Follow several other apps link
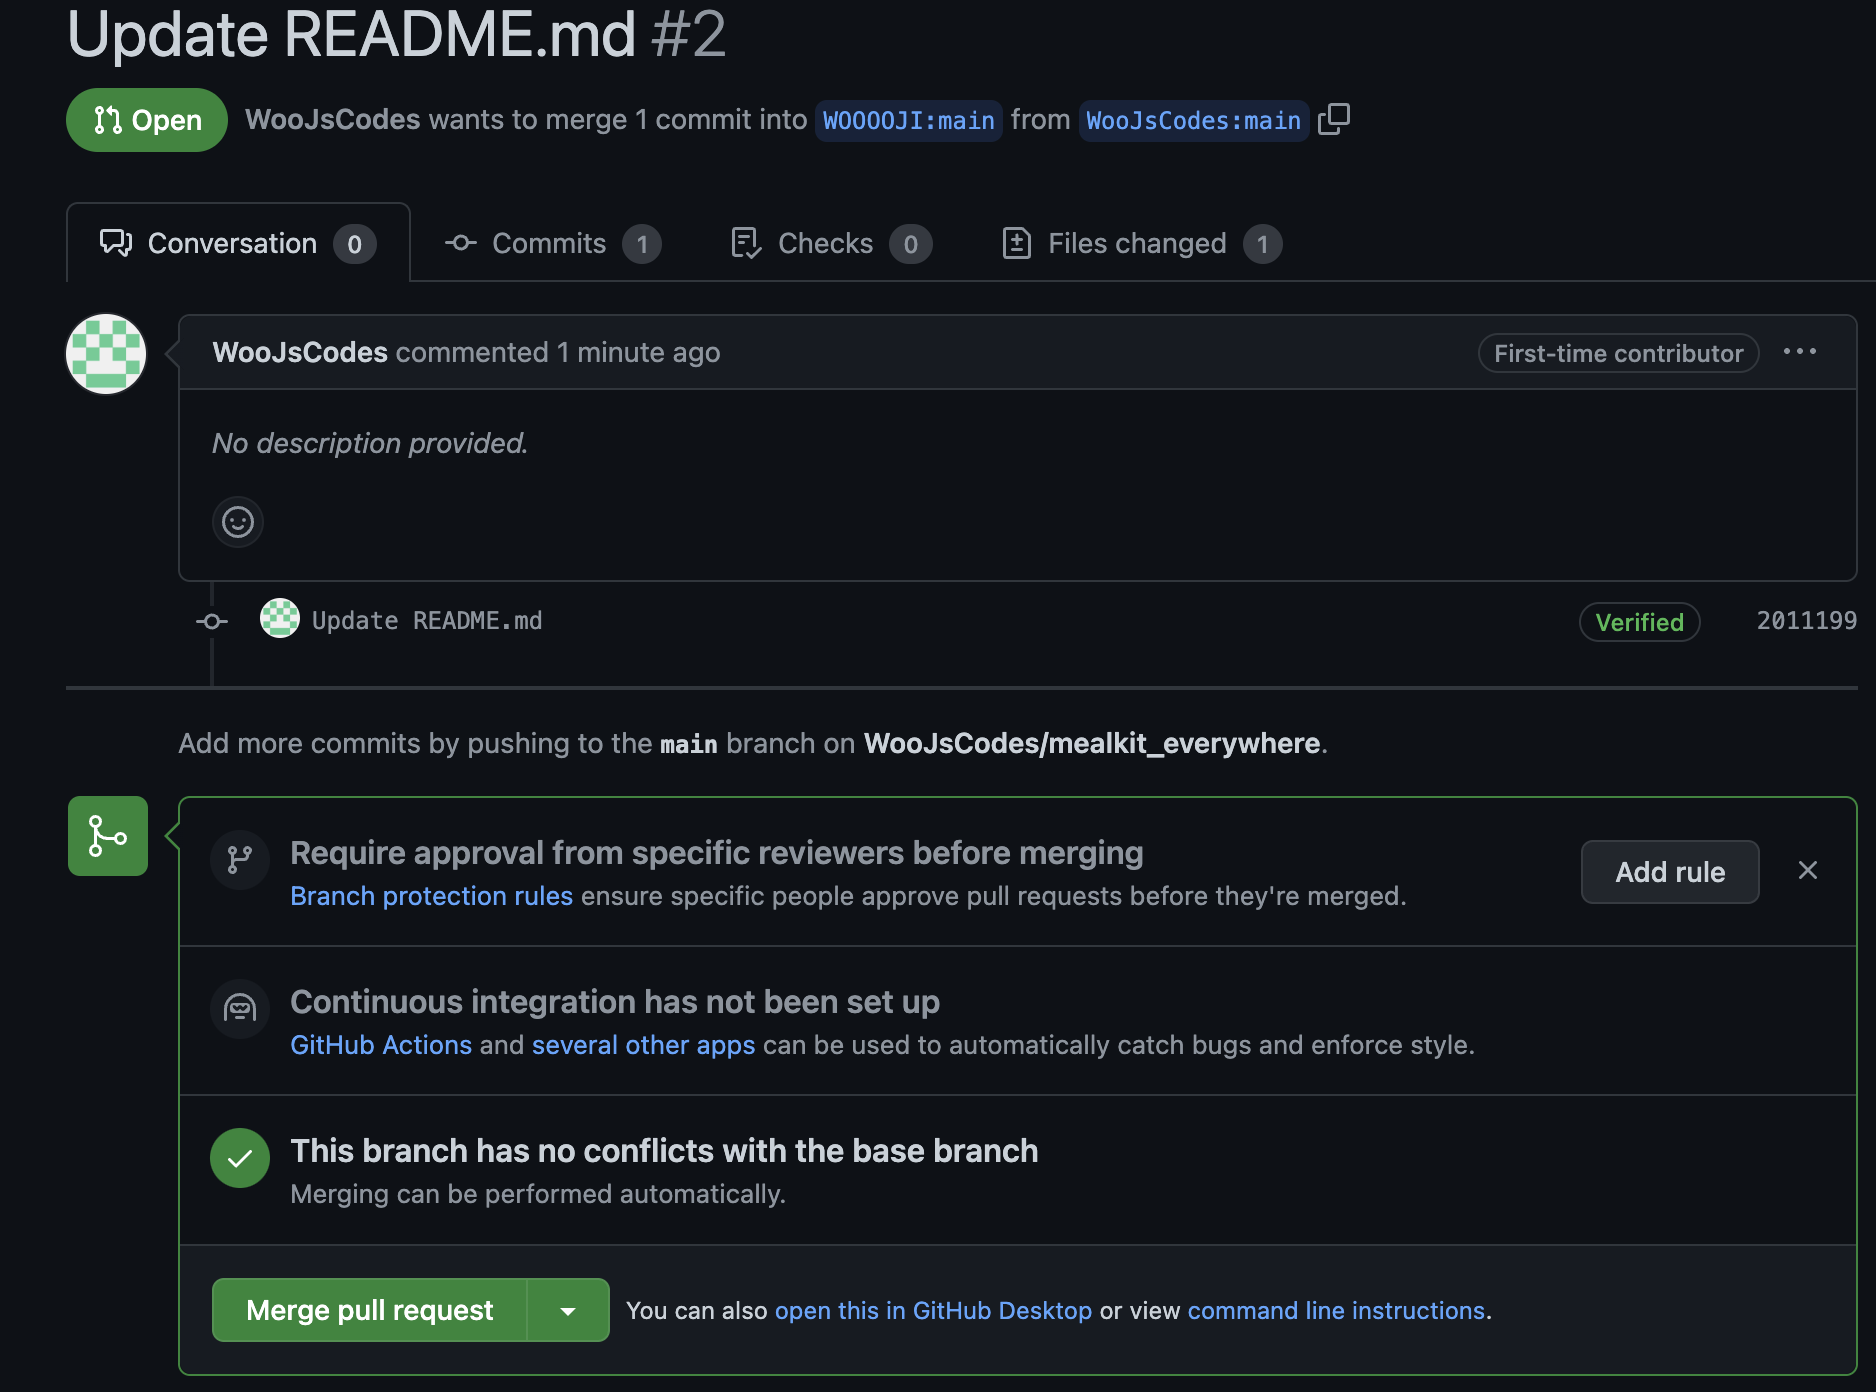The height and width of the screenshot is (1392, 1876). [643, 1045]
